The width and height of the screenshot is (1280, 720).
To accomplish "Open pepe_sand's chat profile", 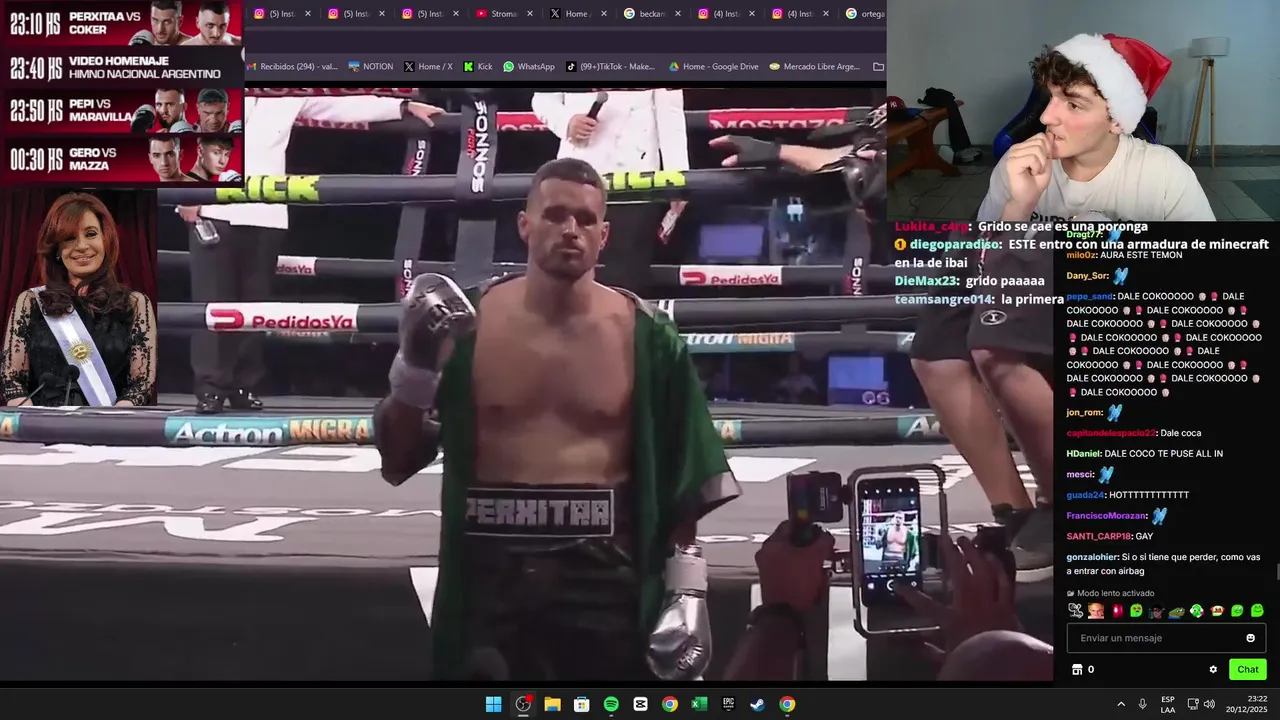I will [x=1090, y=297].
